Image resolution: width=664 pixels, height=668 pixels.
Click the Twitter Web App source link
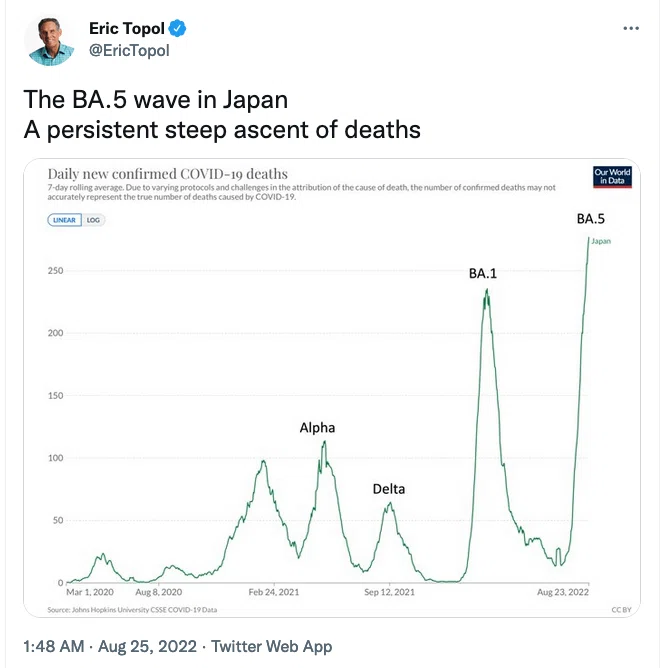(x=271, y=646)
